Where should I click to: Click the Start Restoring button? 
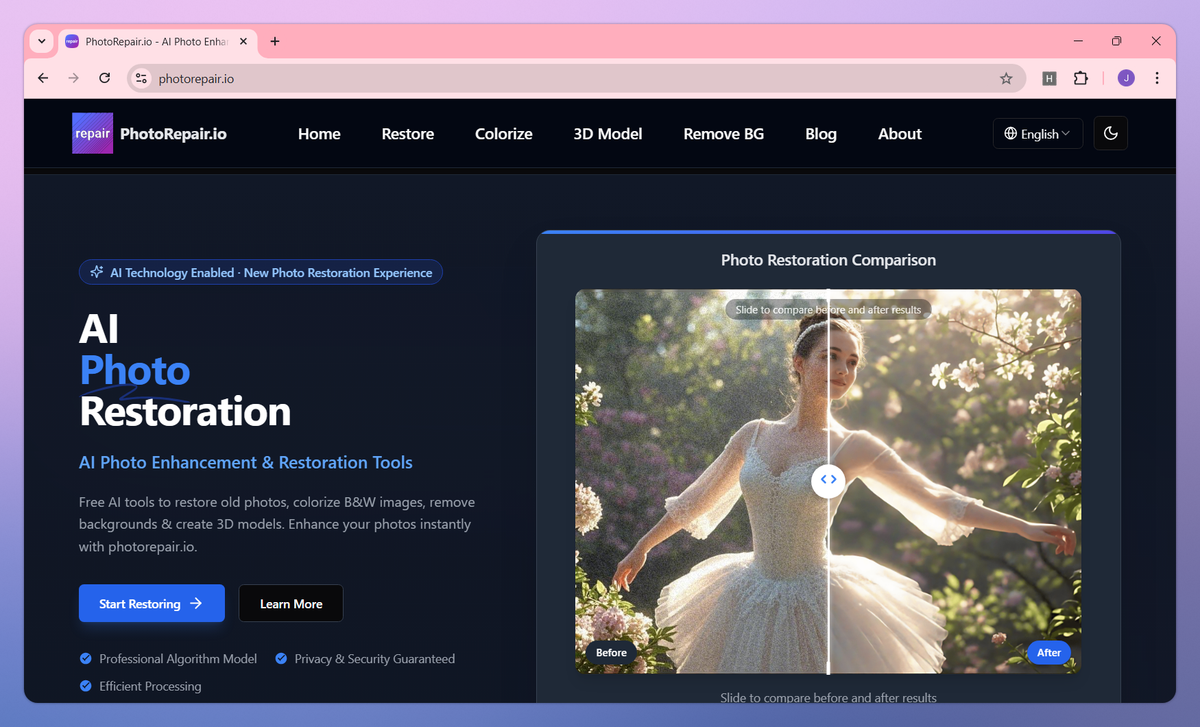click(x=152, y=603)
